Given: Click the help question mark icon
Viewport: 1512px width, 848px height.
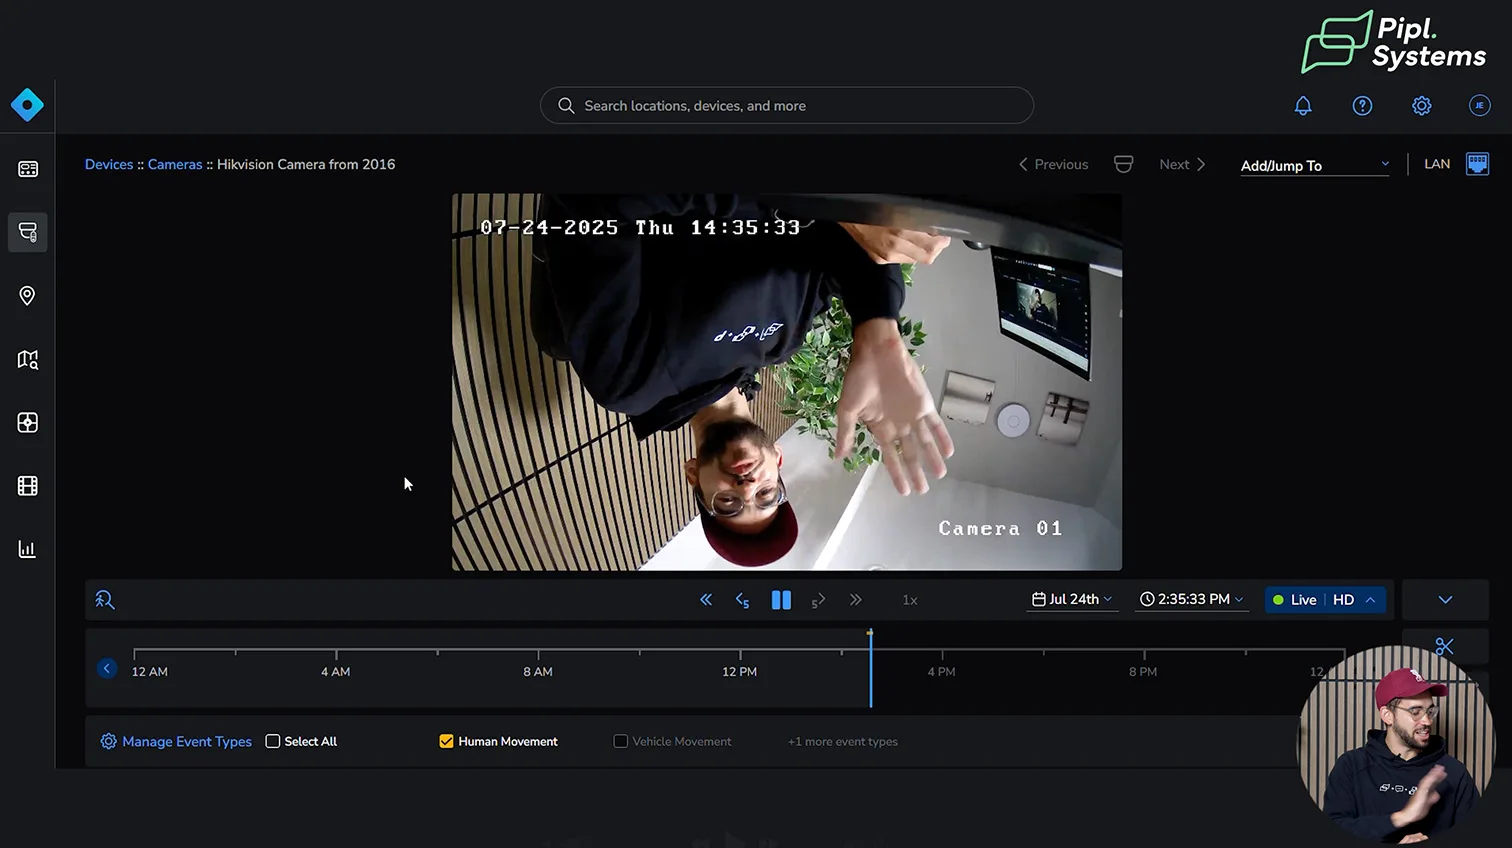Looking at the screenshot, I should pos(1362,106).
